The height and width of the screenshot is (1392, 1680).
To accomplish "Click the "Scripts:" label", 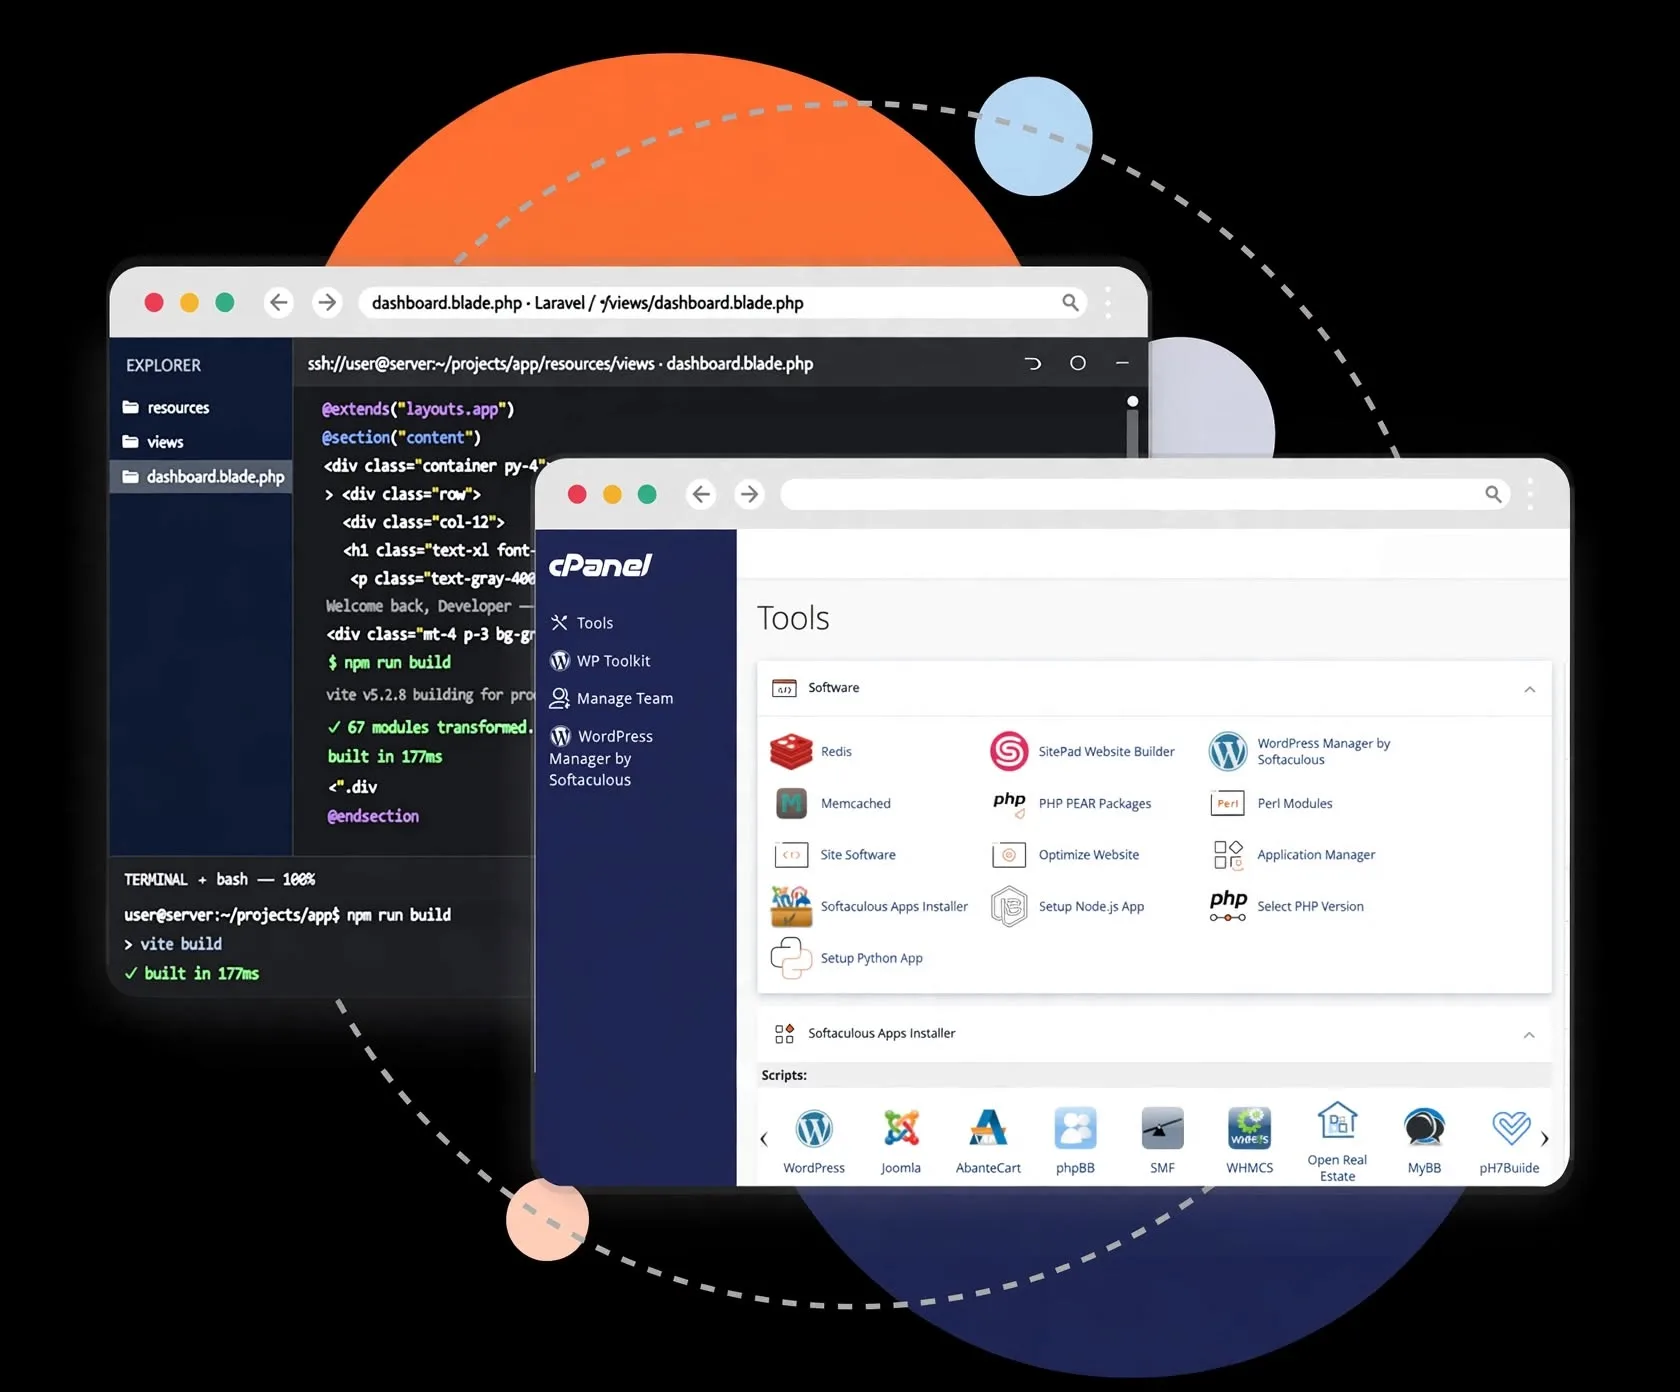I will (784, 1075).
